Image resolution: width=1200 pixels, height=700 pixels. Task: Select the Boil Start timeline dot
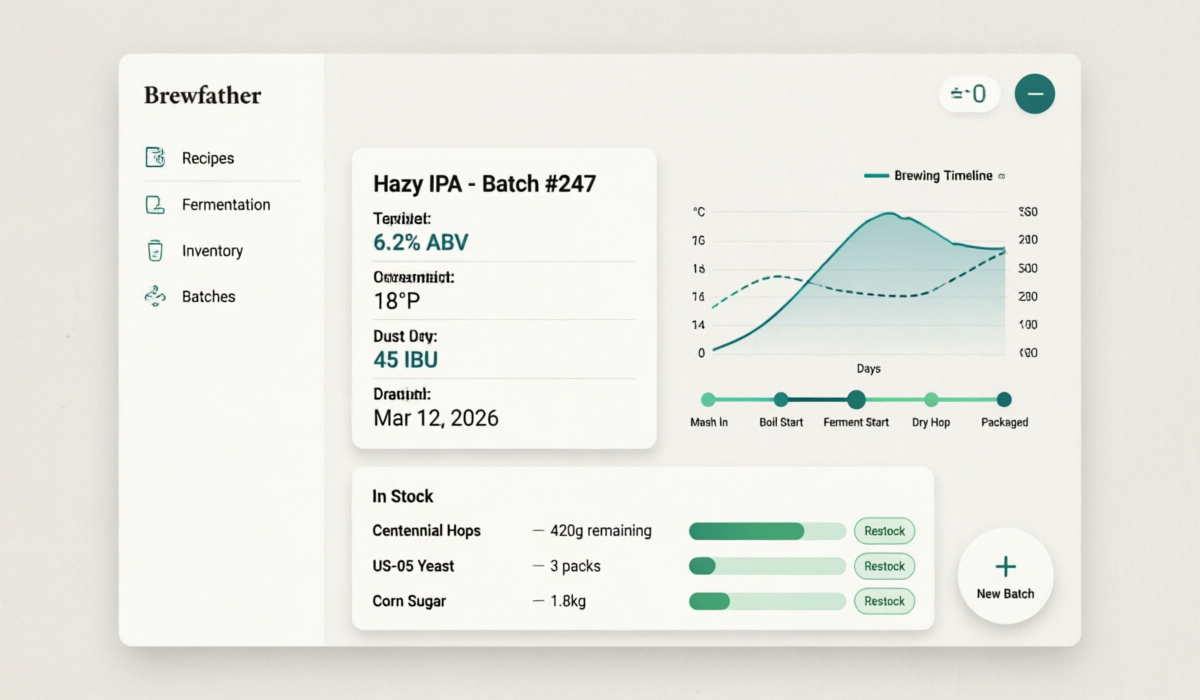781,400
